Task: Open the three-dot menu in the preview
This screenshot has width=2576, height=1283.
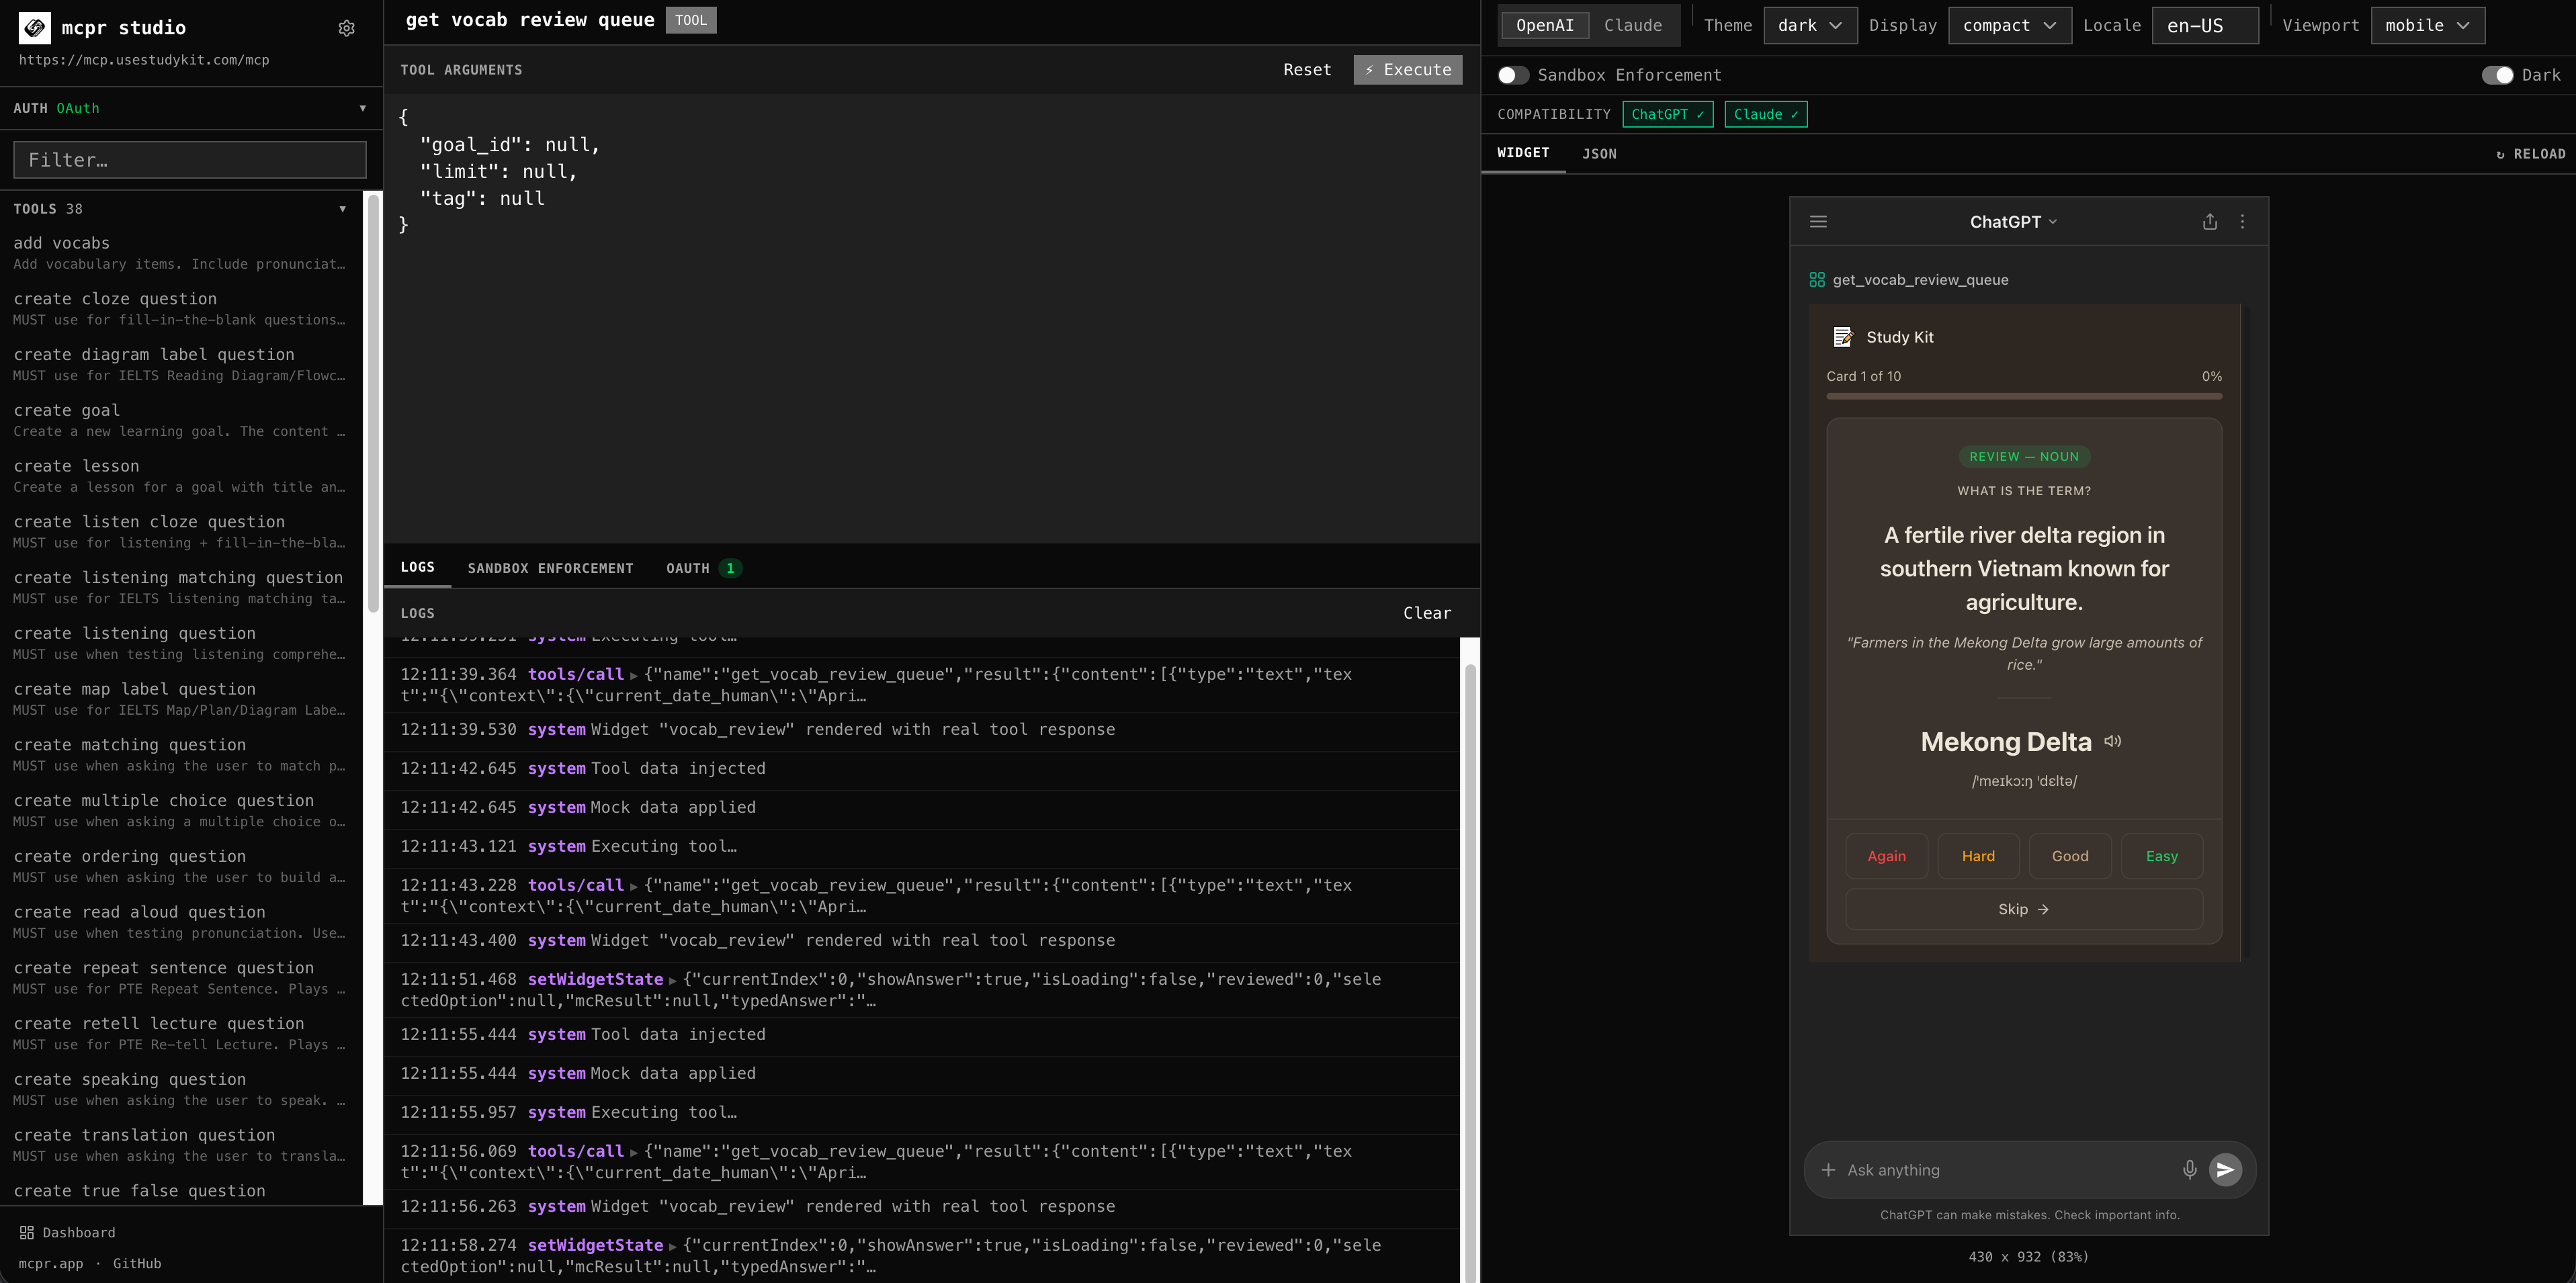Action: coord(2242,222)
